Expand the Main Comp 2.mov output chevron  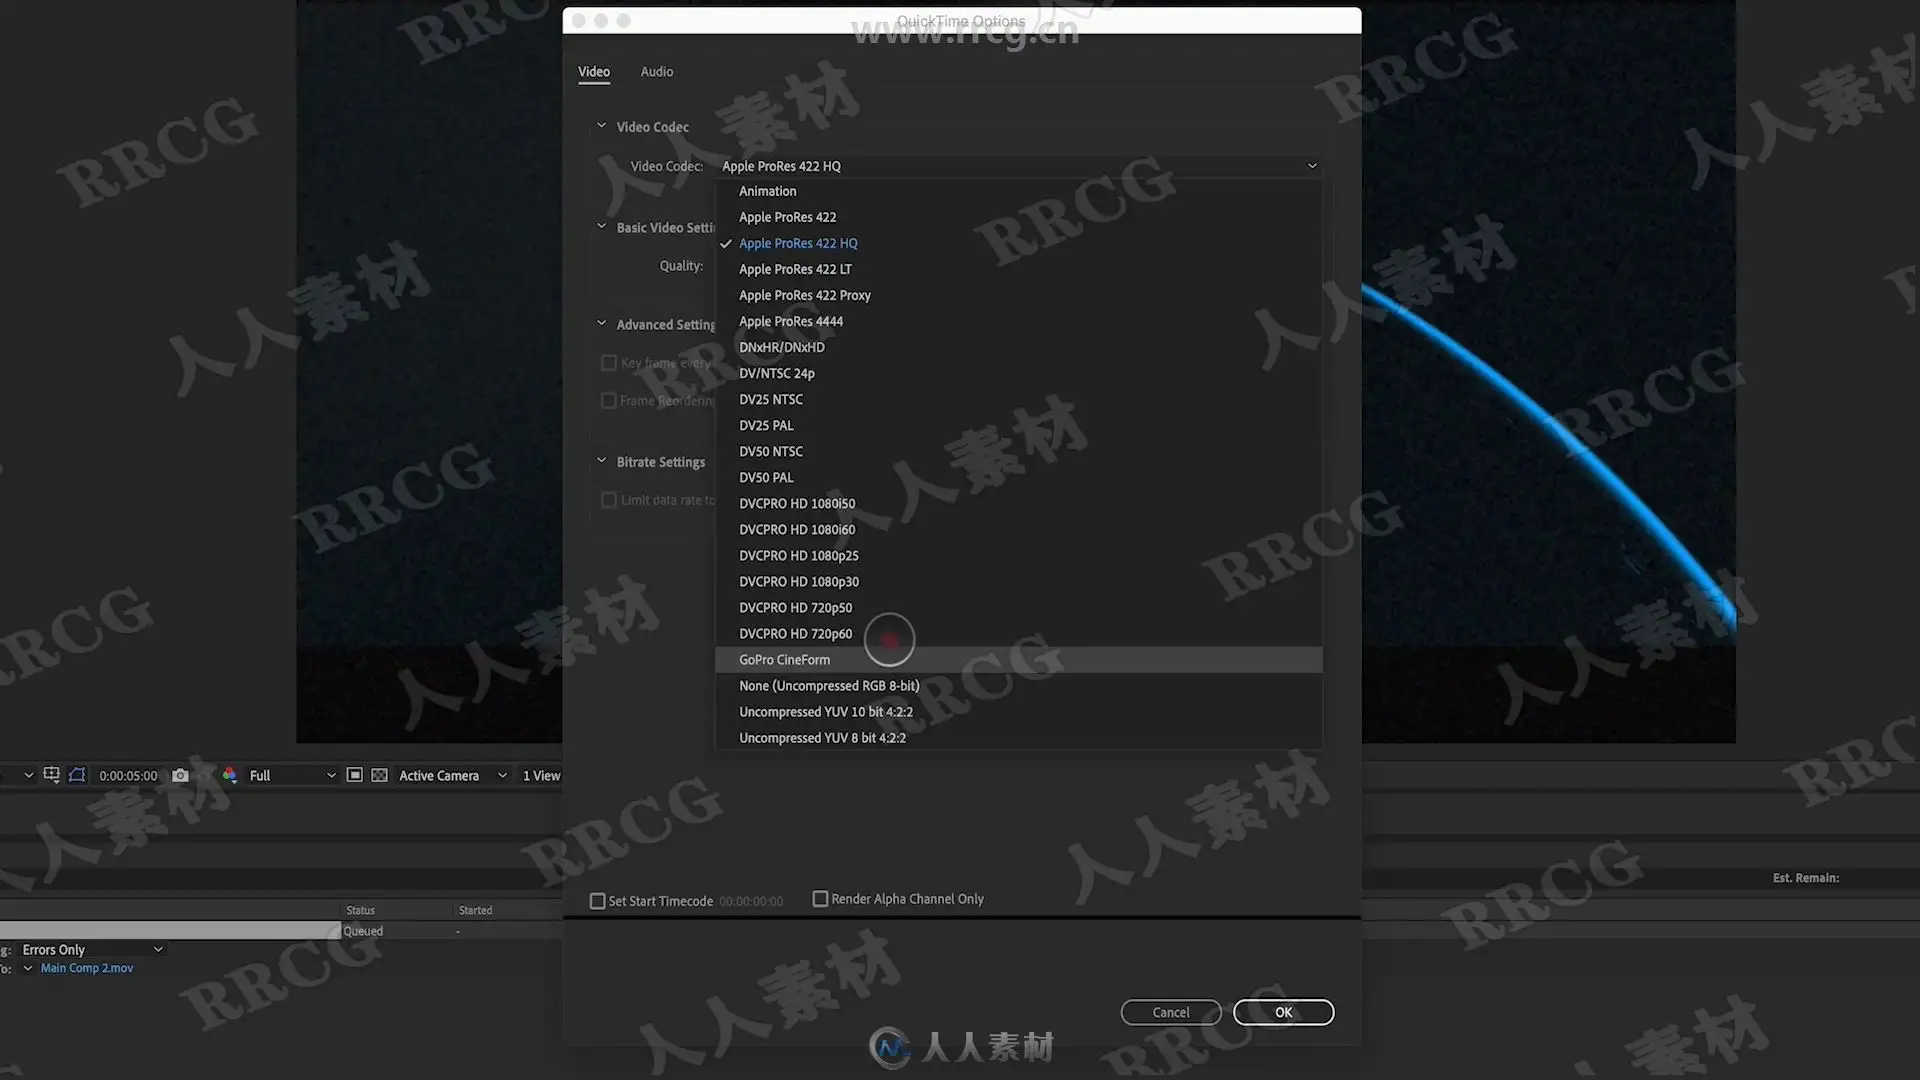[28, 968]
